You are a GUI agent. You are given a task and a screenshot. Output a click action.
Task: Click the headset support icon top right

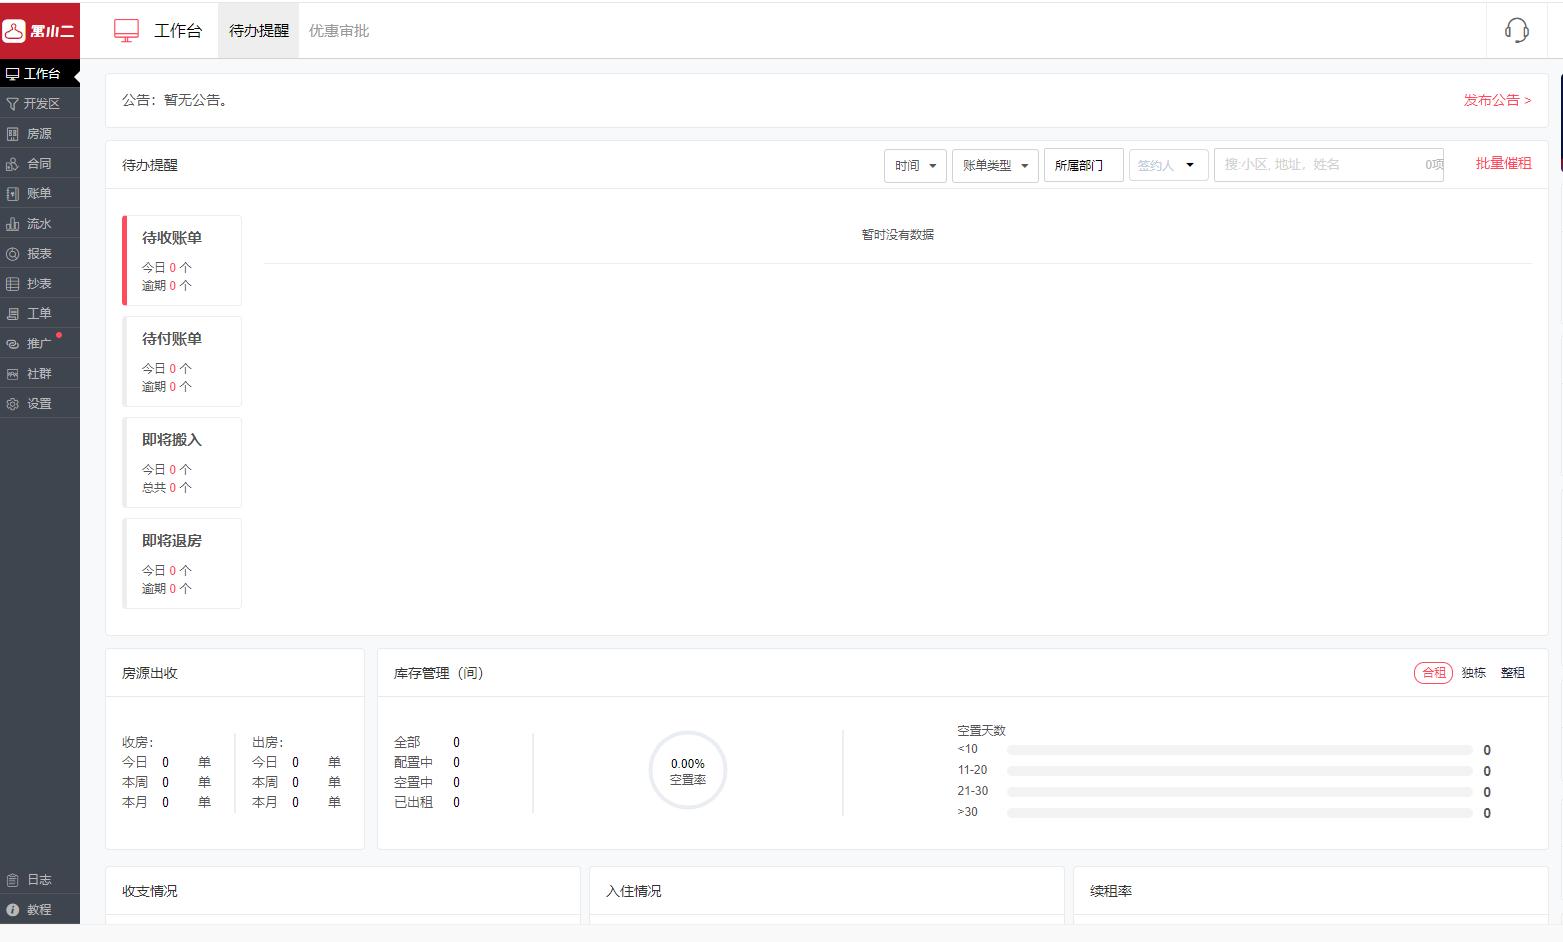[1517, 30]
